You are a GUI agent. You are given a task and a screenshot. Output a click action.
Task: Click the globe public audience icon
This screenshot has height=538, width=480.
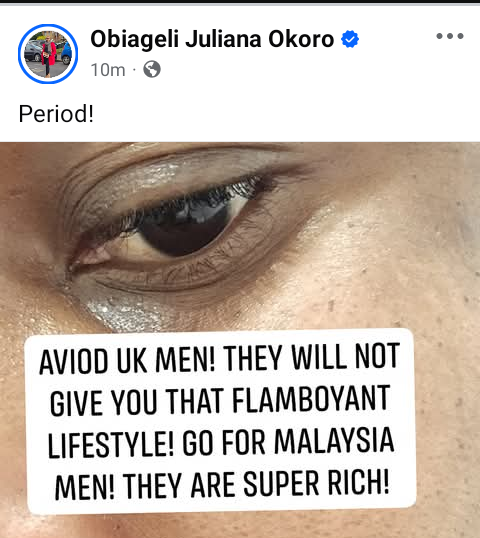point(152,69)
